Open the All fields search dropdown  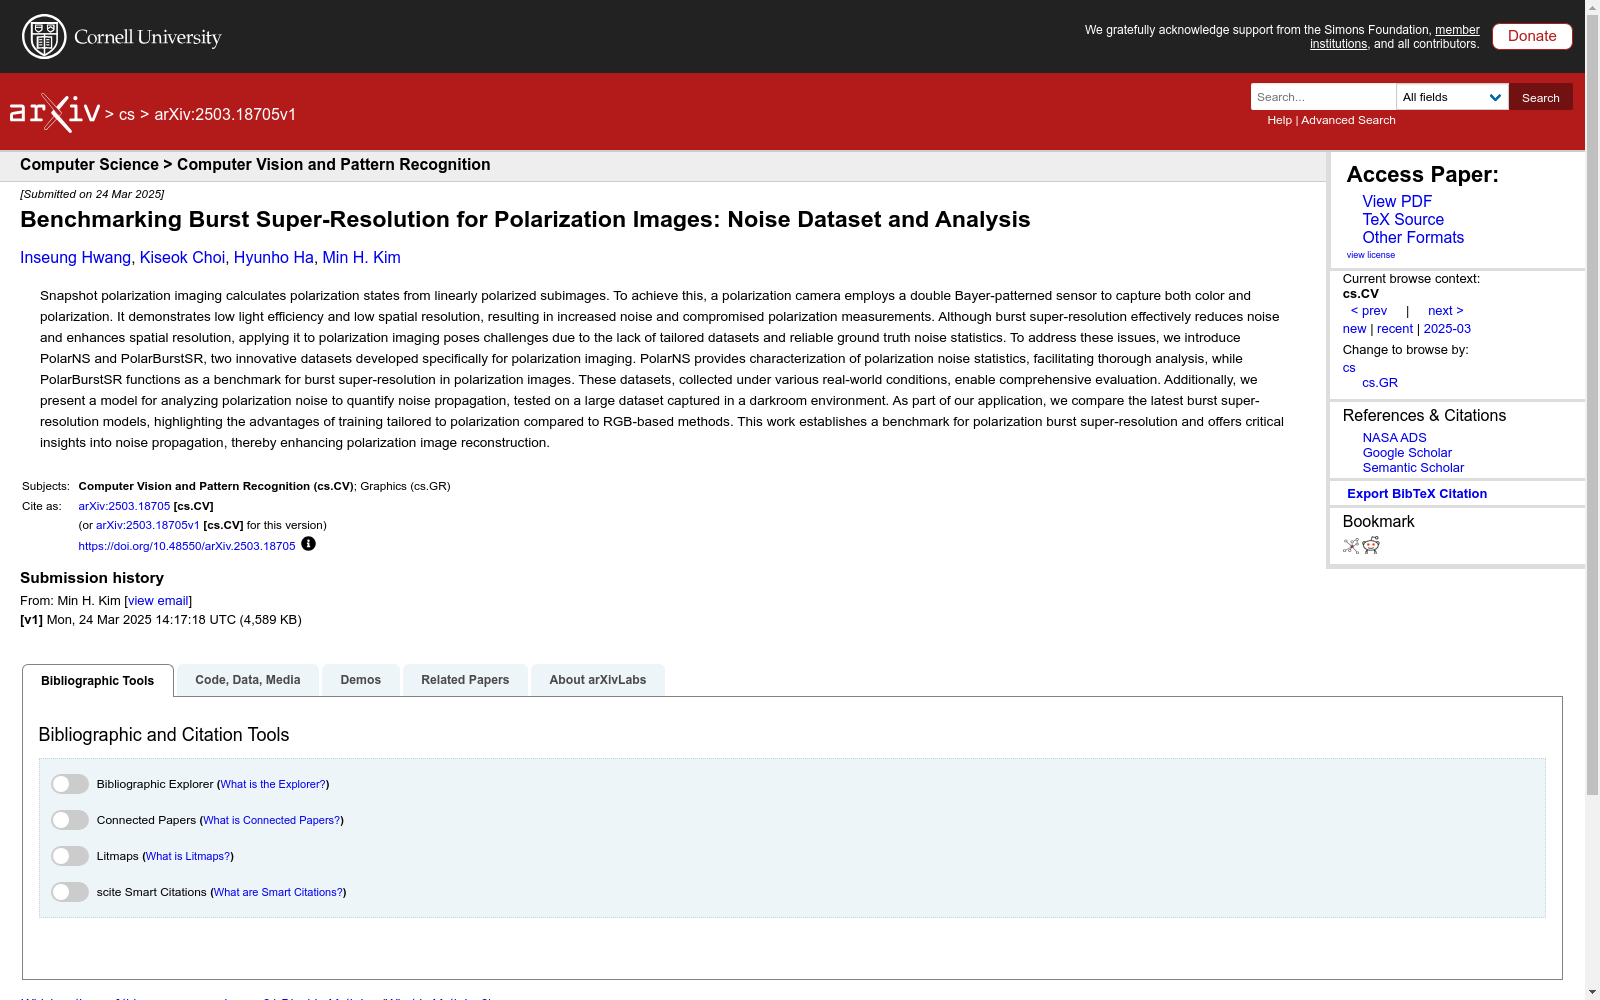tap(1452, 97)
